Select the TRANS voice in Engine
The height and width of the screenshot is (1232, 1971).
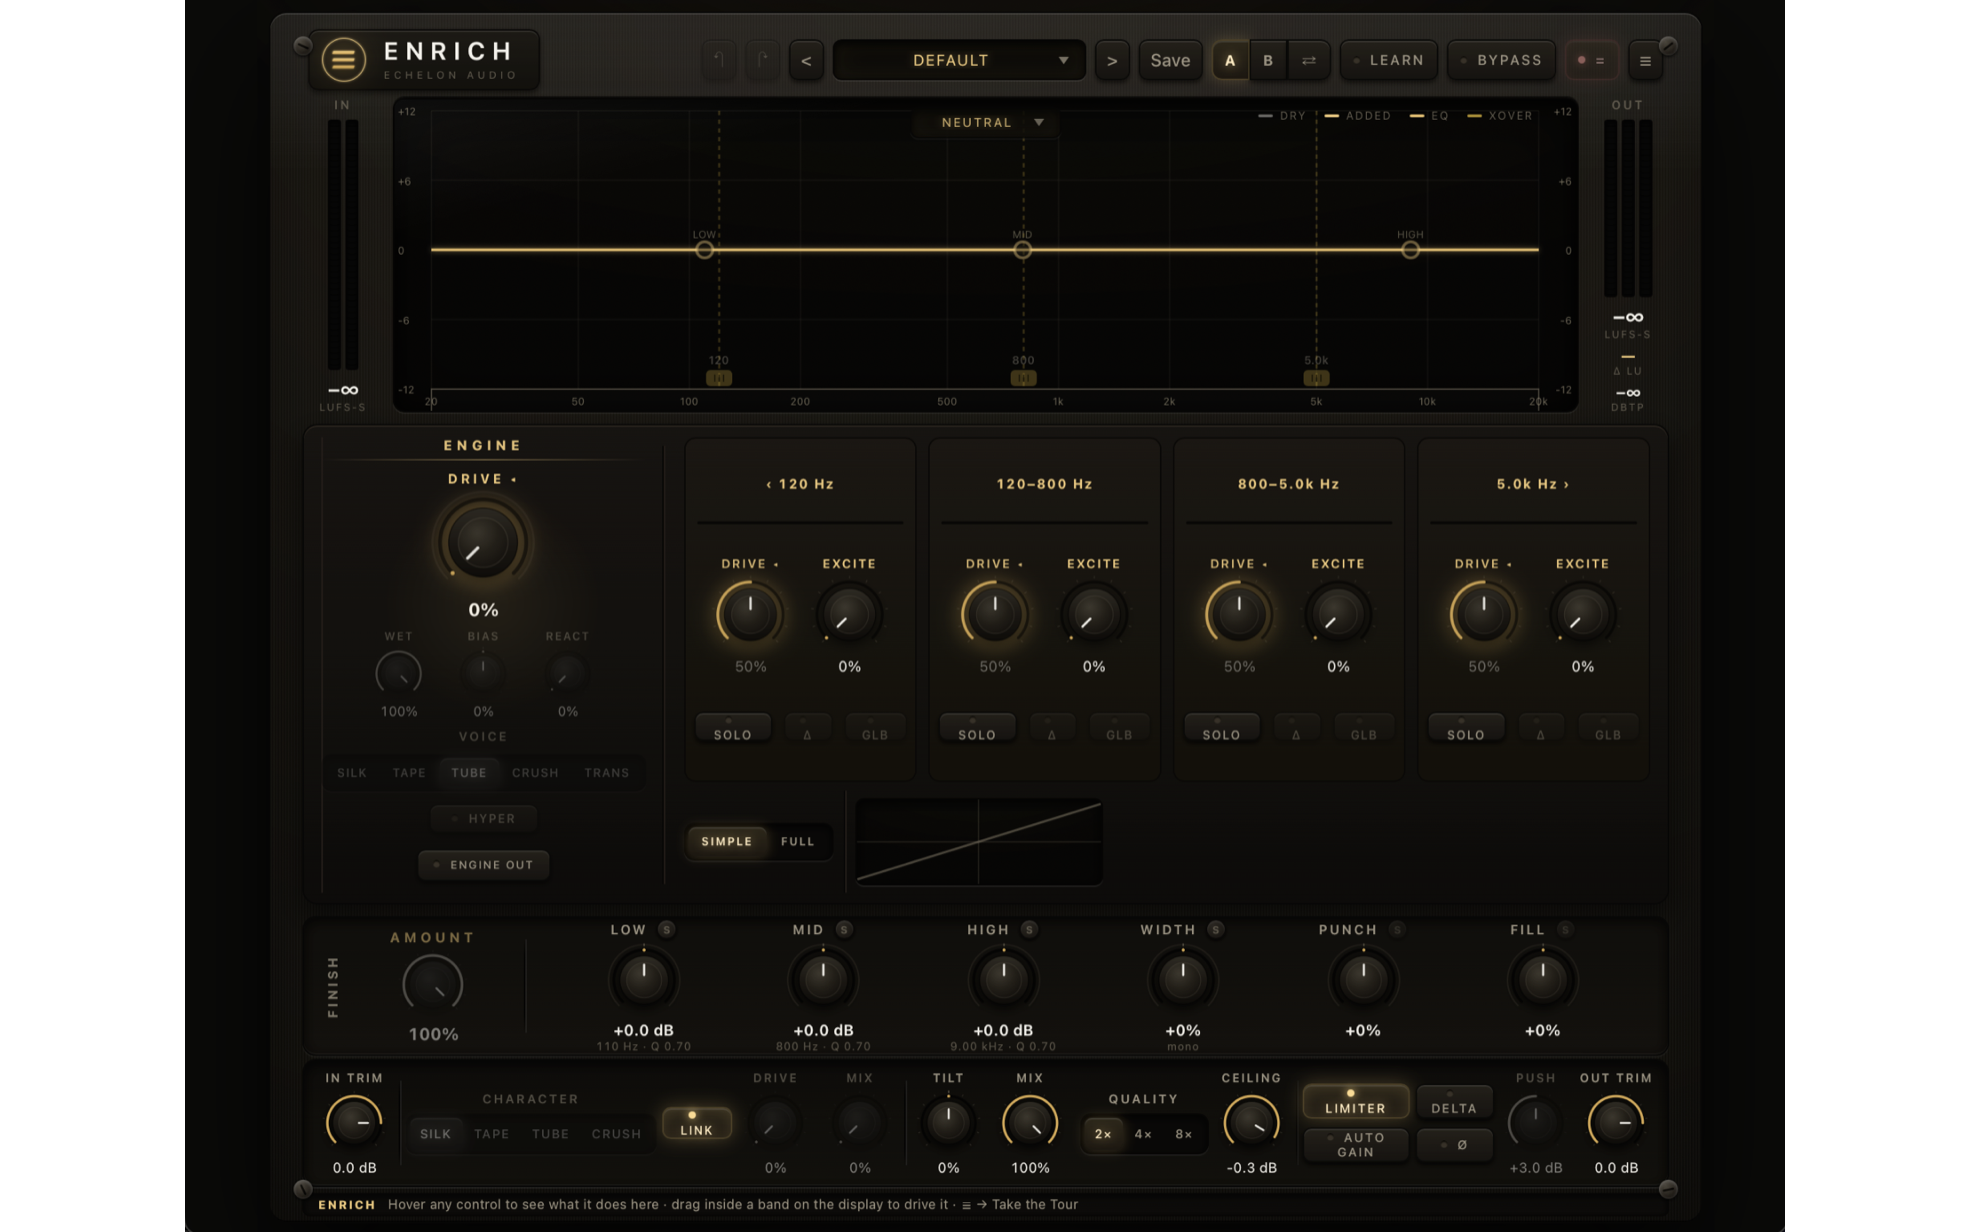[607, 773]
